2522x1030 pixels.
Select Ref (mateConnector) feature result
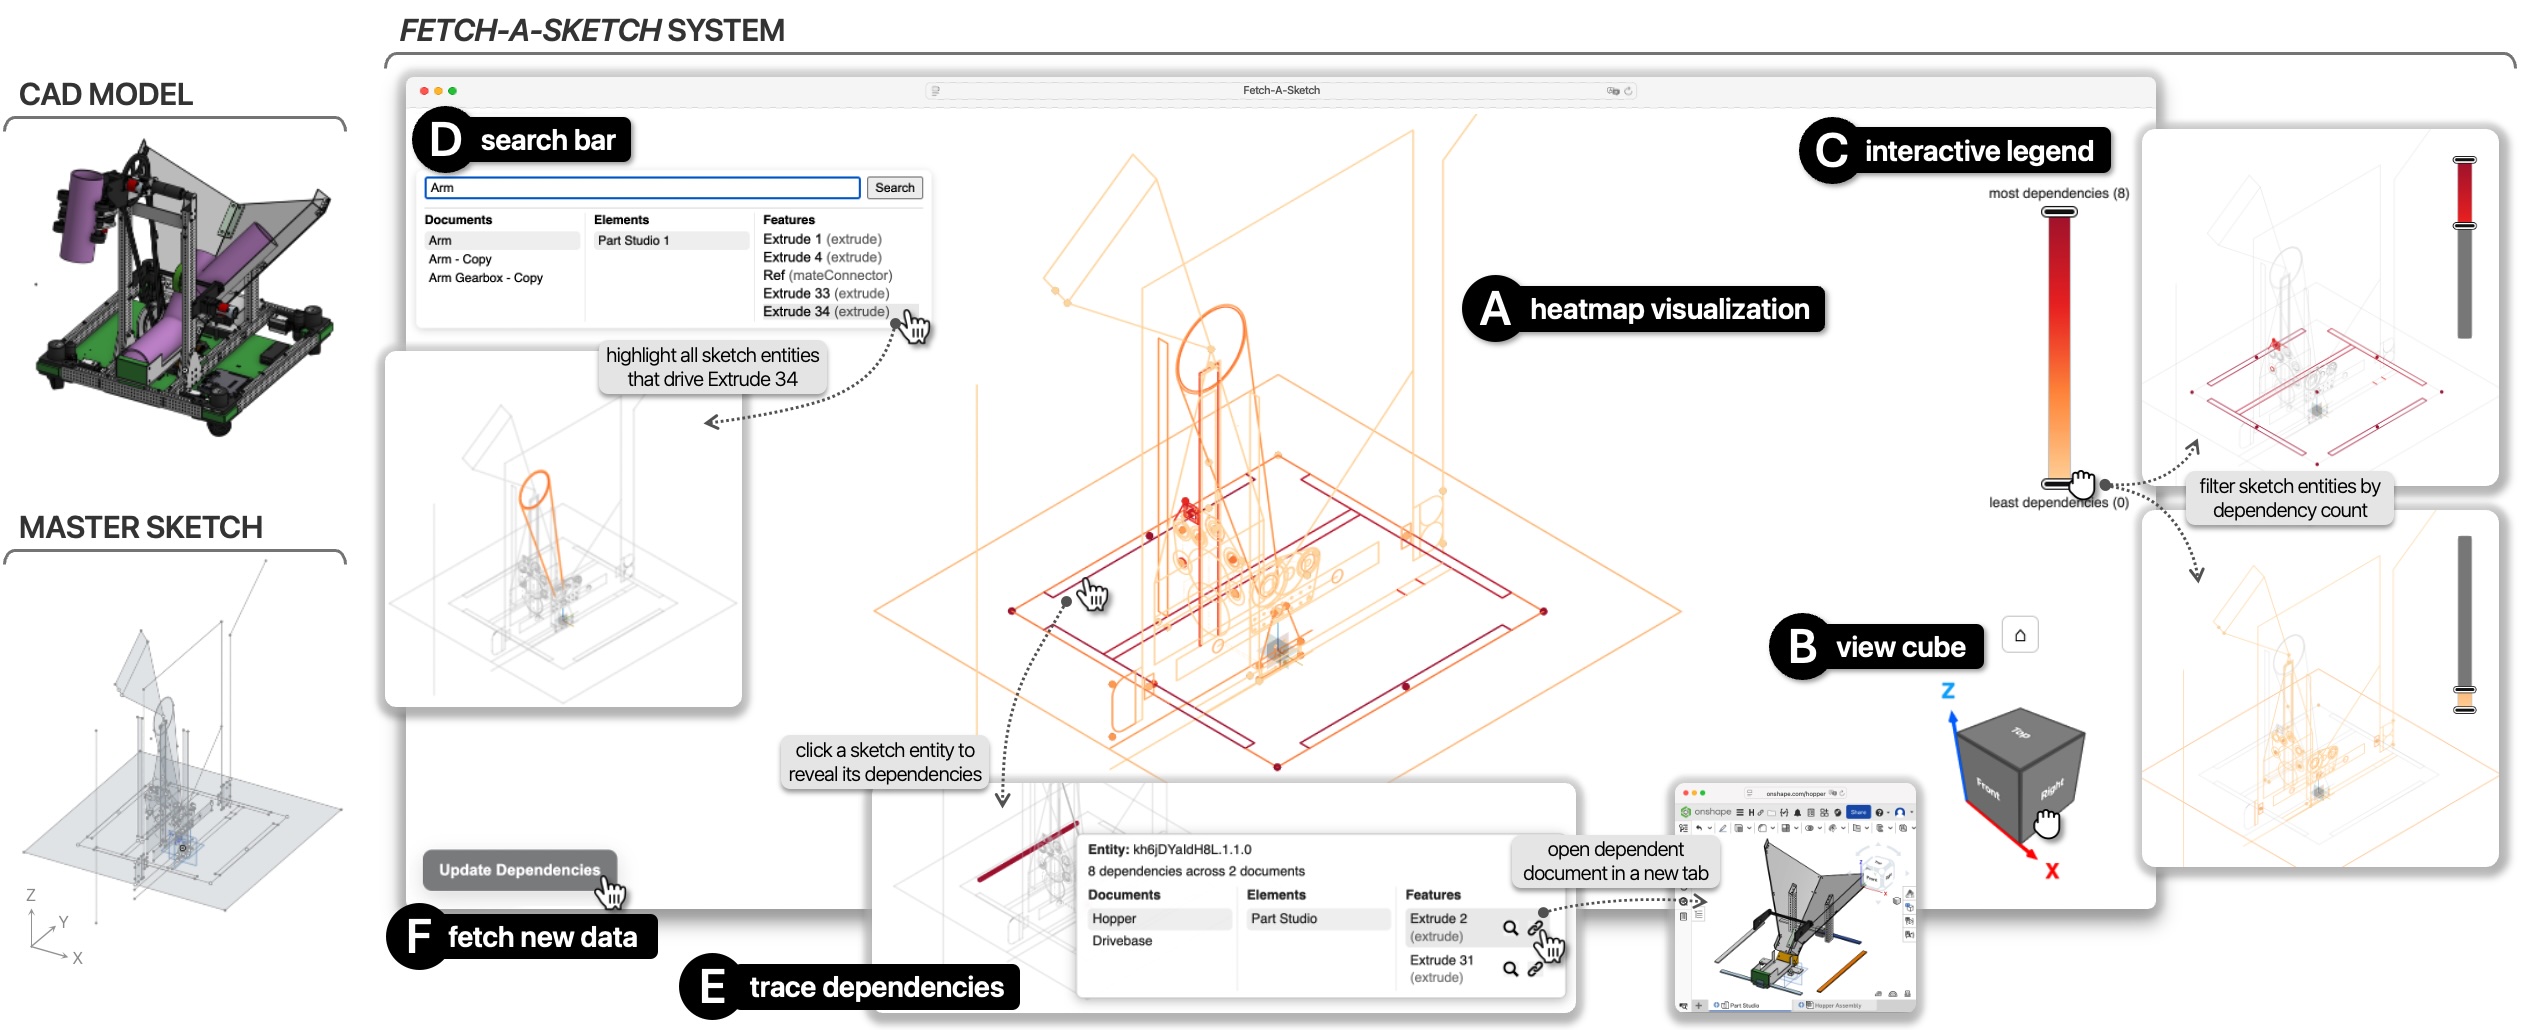pyautogui.click(x=827, y=276)
